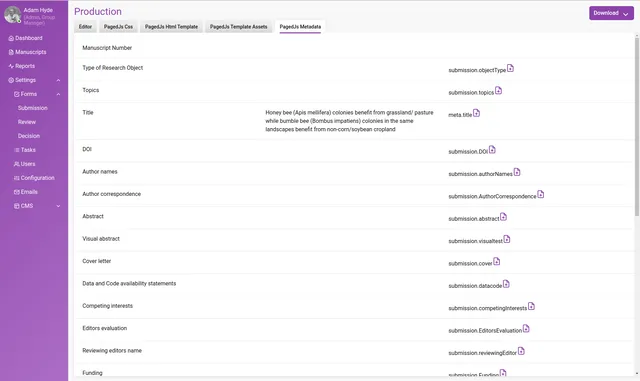Click the Configuration sliders icon in sidebar

(17, 178)
